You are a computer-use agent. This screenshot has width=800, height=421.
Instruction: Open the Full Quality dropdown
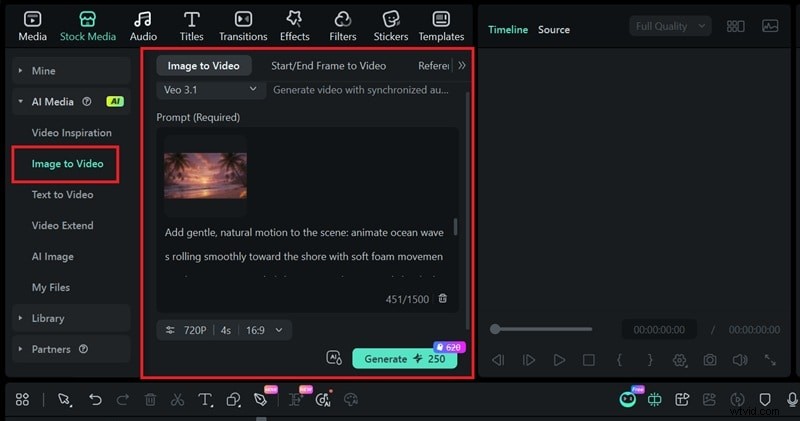[670, 27]
